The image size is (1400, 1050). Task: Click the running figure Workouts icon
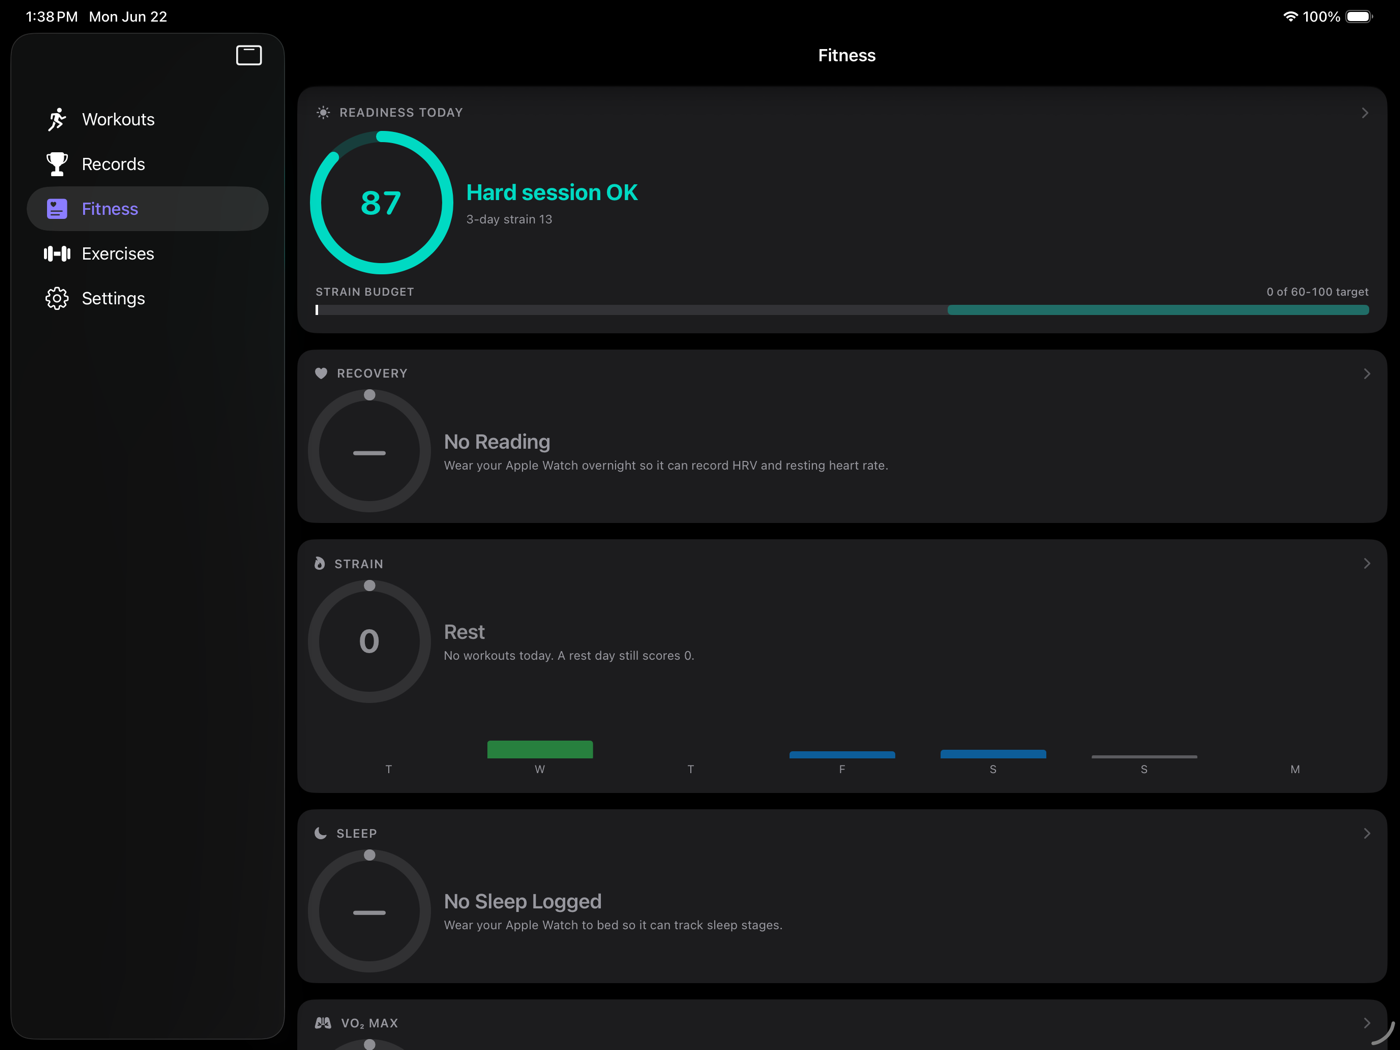57,119
